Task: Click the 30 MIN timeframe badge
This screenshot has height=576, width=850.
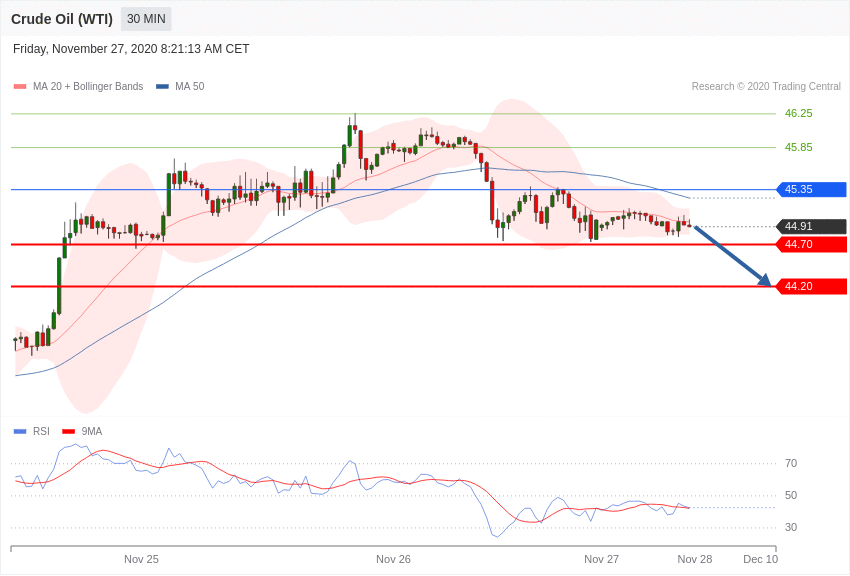Action: click(x=146, y=19)
